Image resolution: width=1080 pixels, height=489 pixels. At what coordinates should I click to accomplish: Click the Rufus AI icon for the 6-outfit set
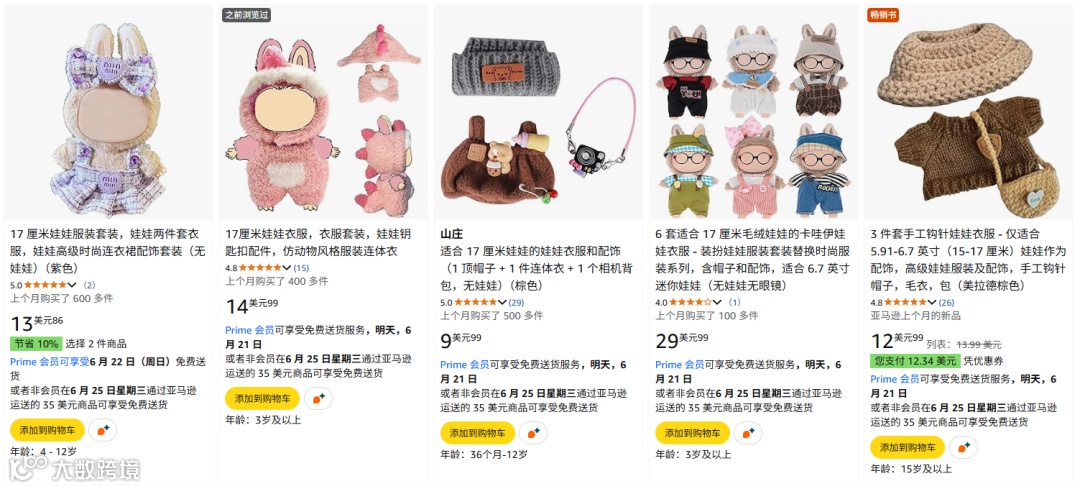click(x=747, y=433)
